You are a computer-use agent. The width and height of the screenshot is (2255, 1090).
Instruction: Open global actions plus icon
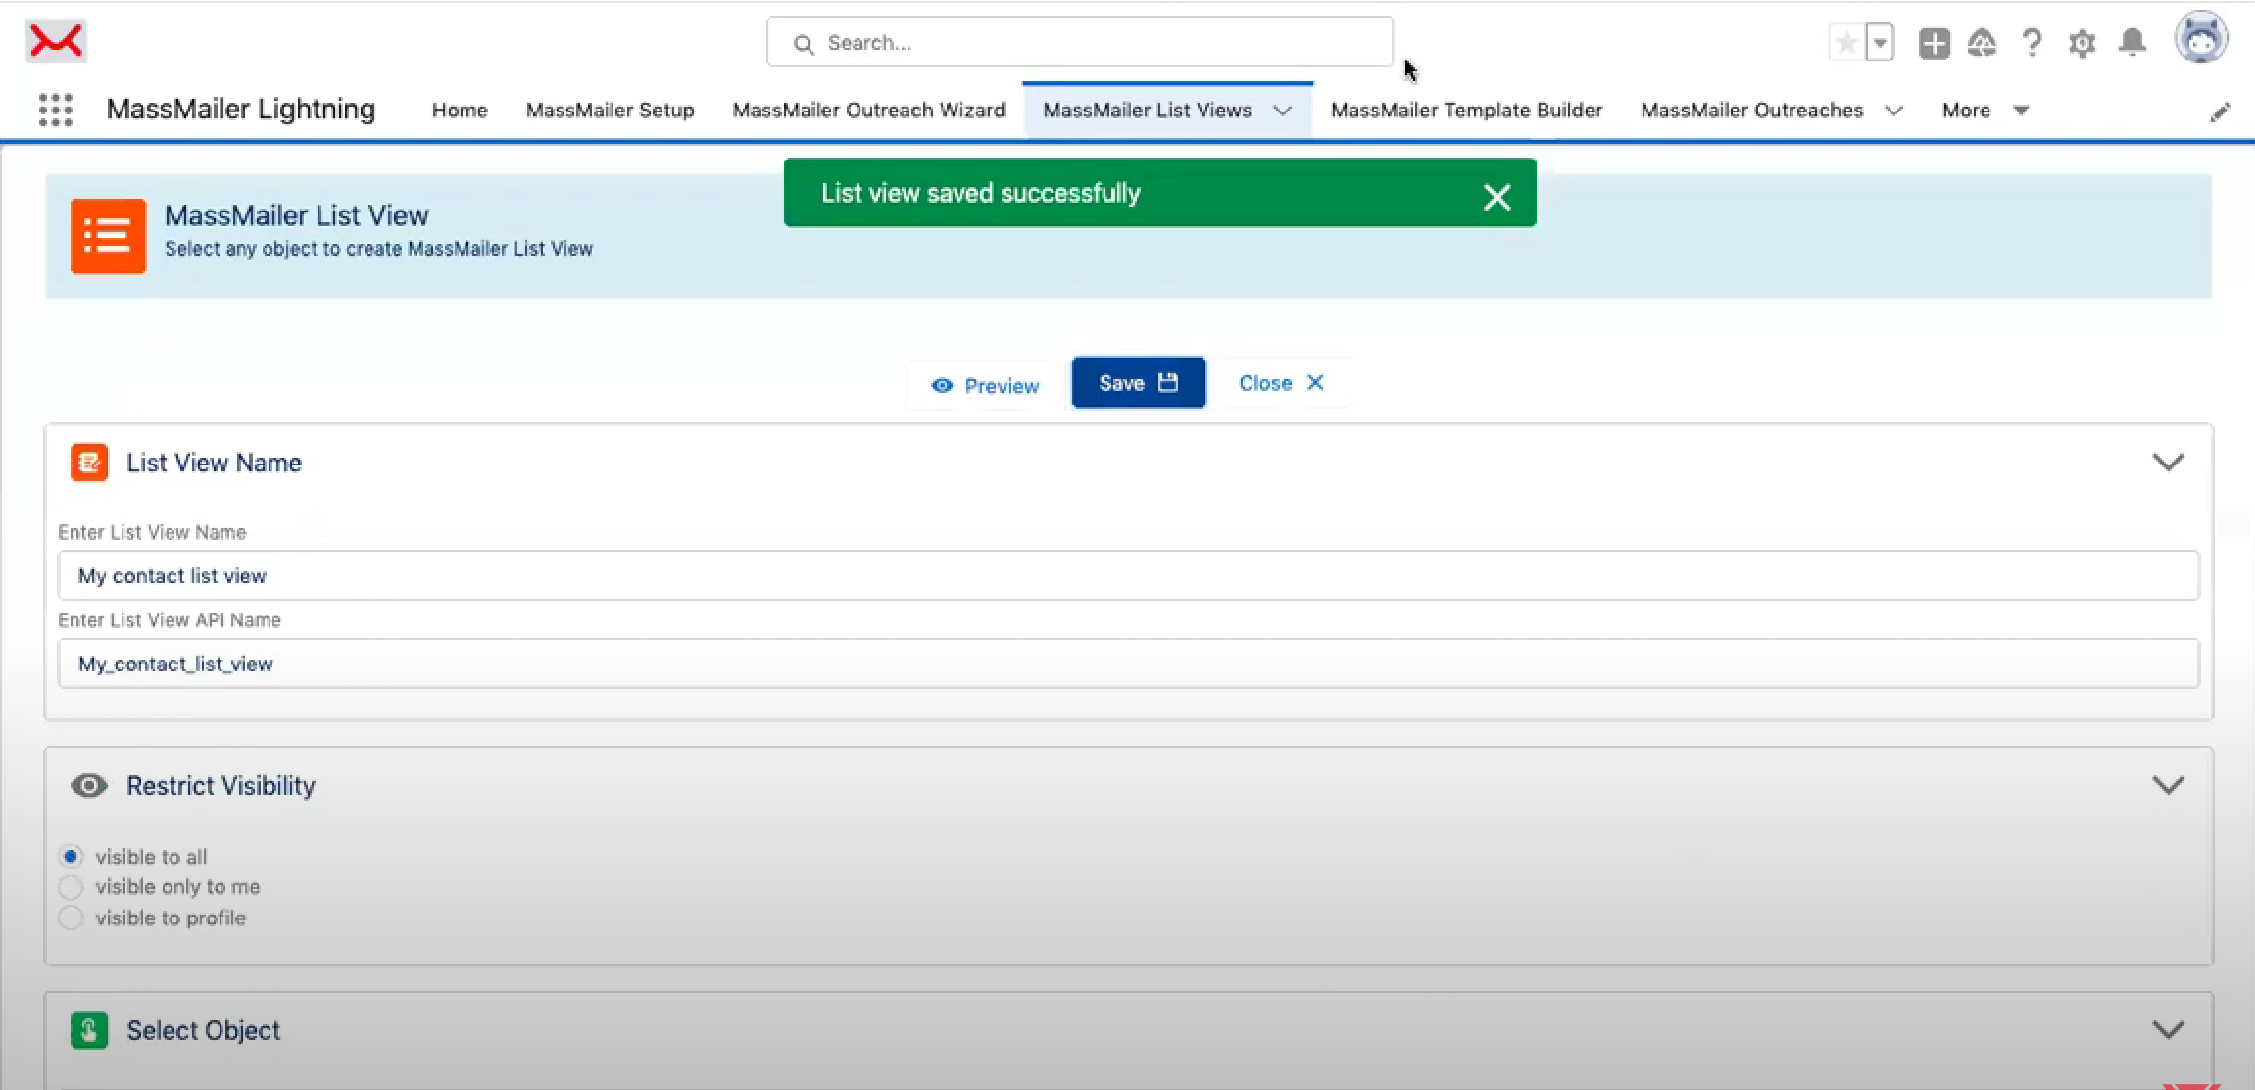1934,43
